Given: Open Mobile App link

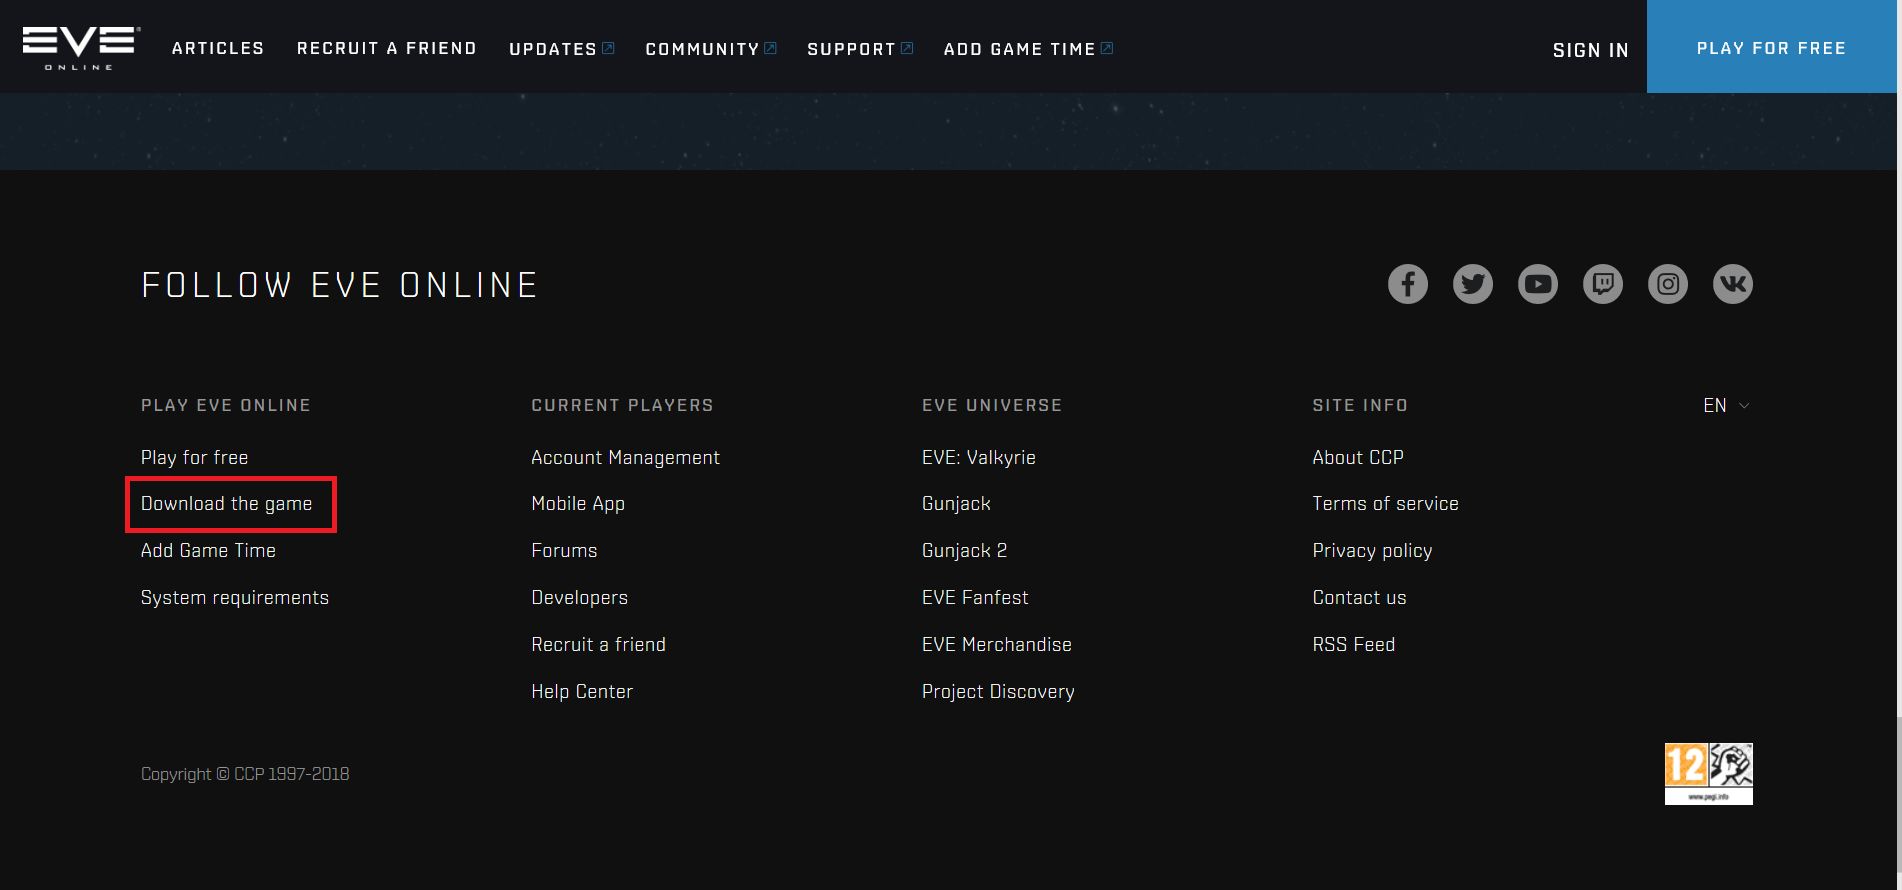Looking at the screenshot, I should 578,504.
